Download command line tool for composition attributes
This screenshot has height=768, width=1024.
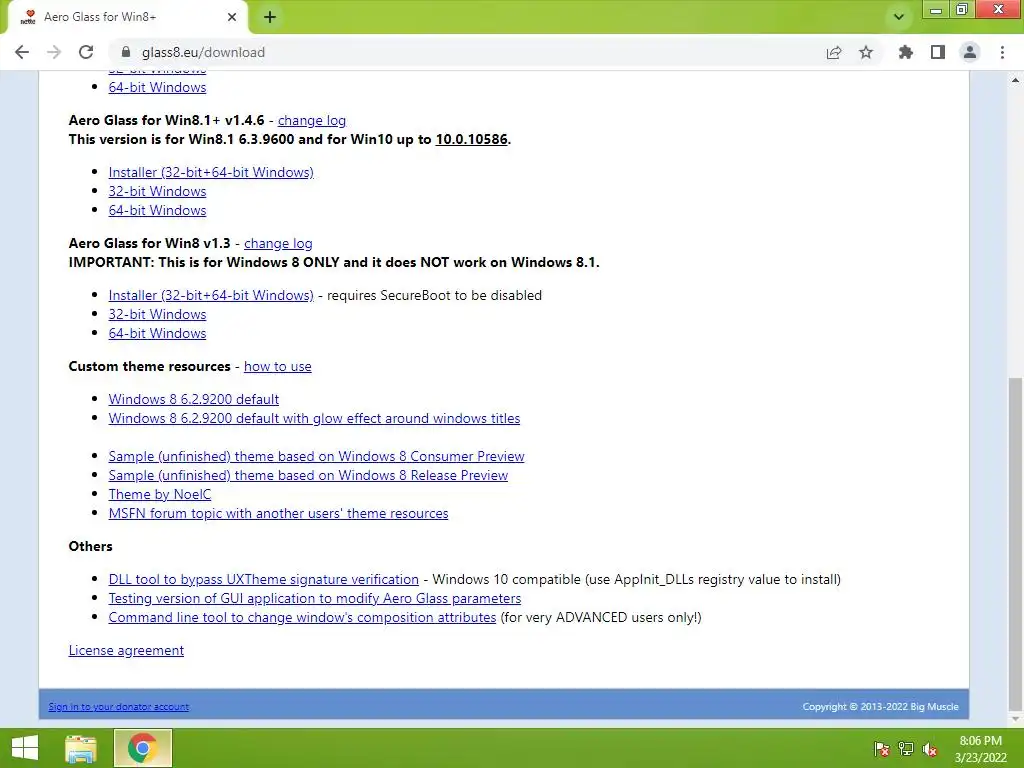coord(302,617)
